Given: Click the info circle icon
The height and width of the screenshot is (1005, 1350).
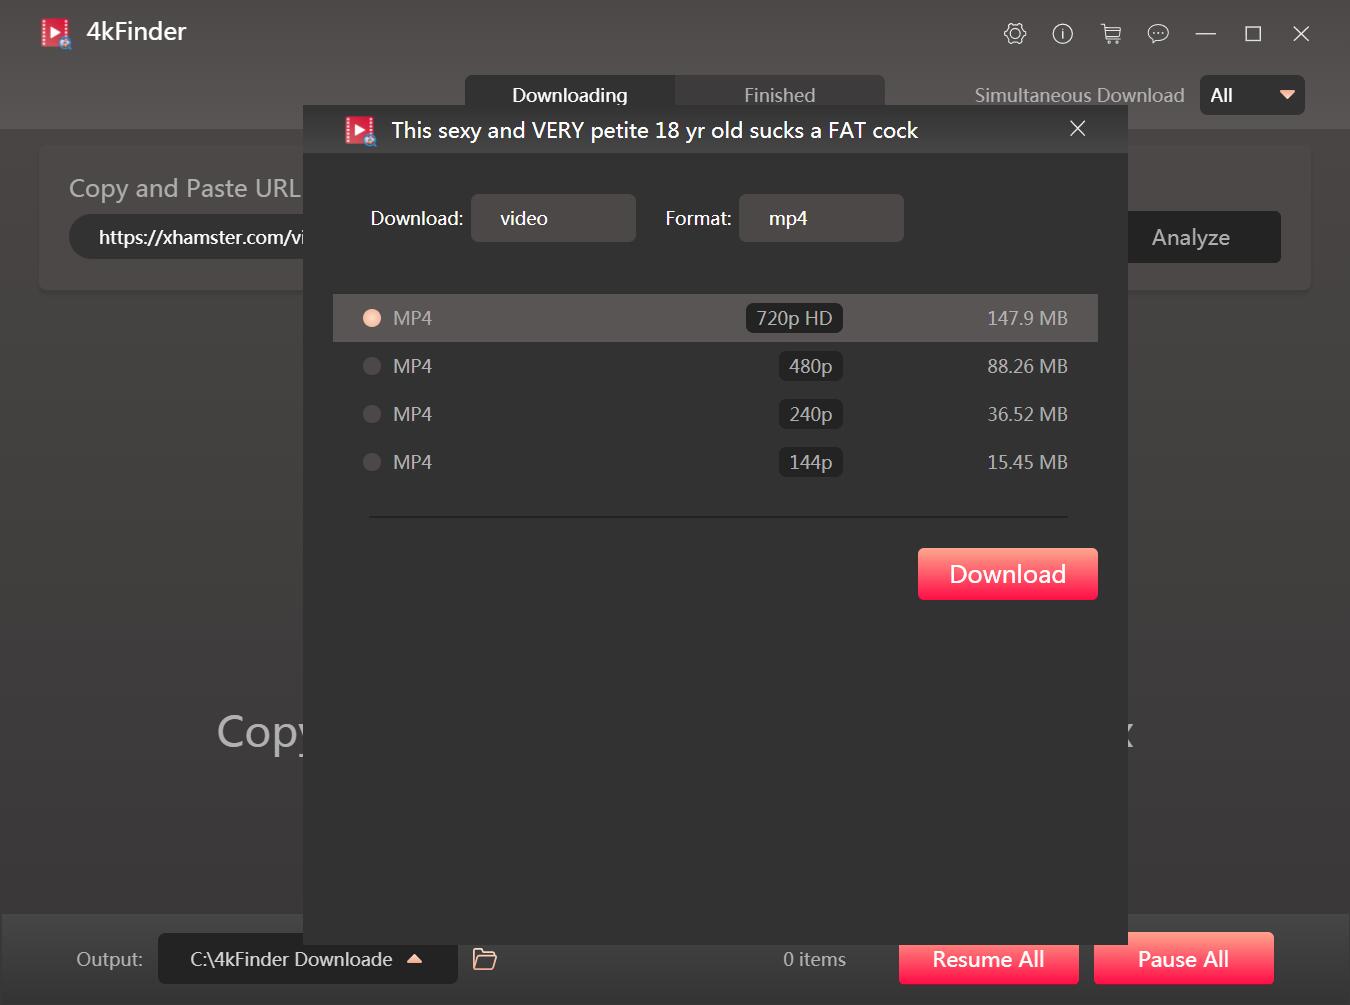Looking at the screenshot, I should [x=1062, y=34].
